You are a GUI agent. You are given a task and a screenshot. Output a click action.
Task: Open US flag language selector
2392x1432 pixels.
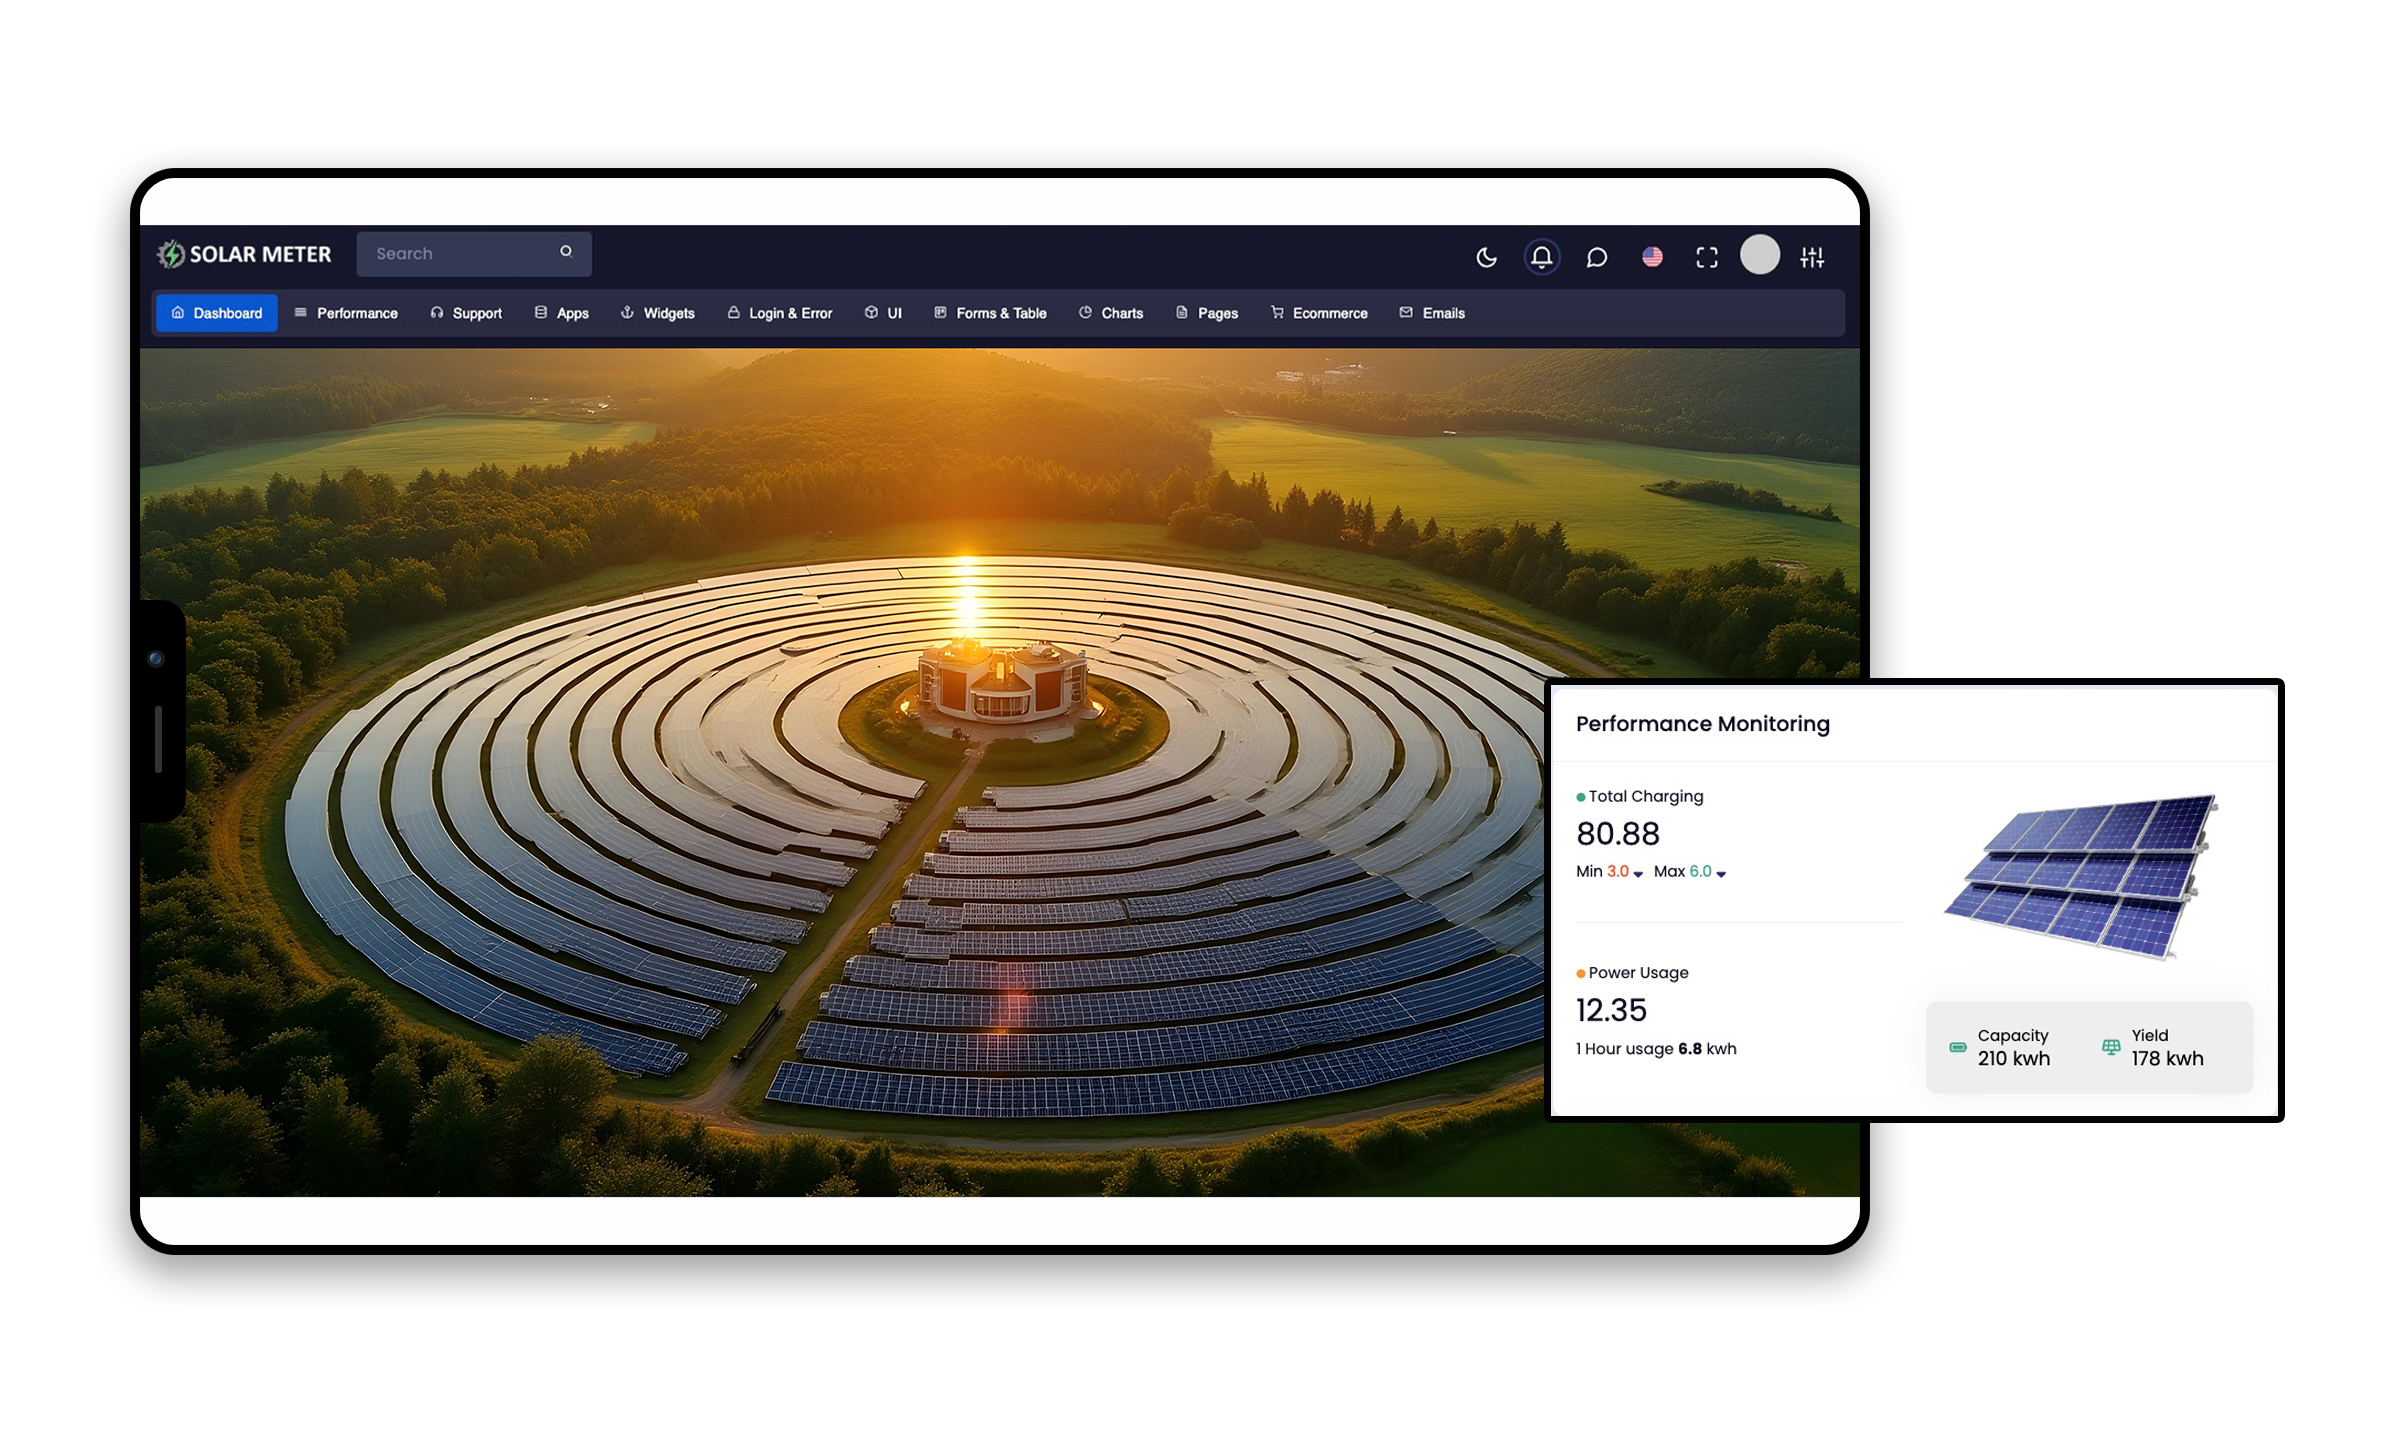pos(1652,257)
